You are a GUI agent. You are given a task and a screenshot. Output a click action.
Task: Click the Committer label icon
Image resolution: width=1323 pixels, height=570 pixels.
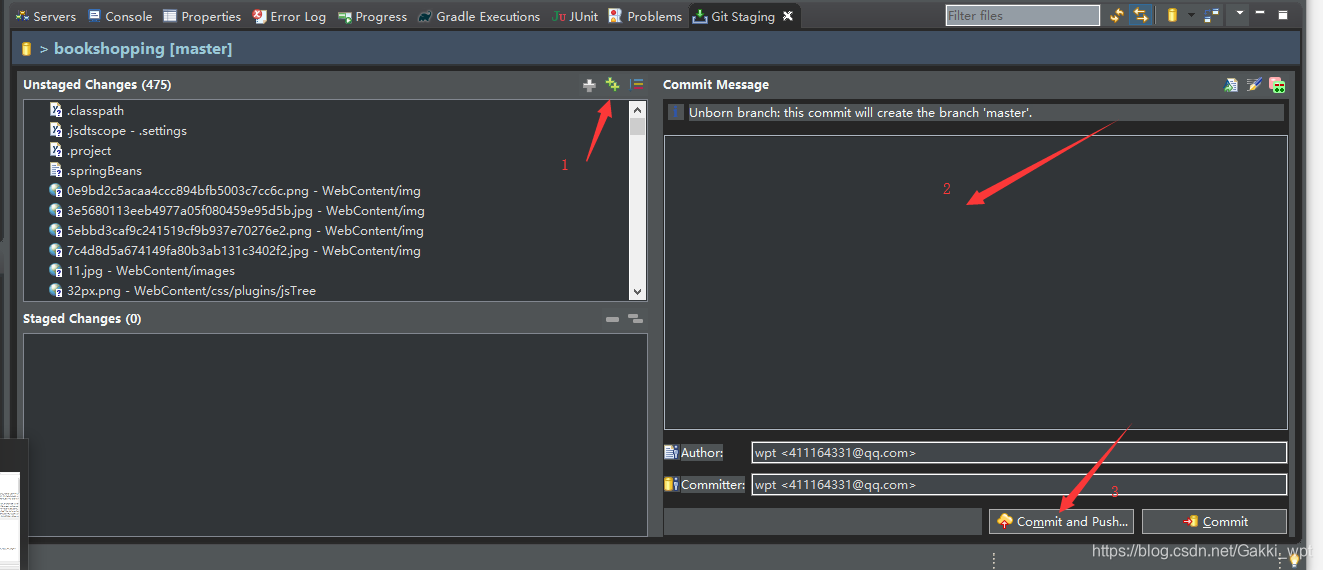point(671,484)
